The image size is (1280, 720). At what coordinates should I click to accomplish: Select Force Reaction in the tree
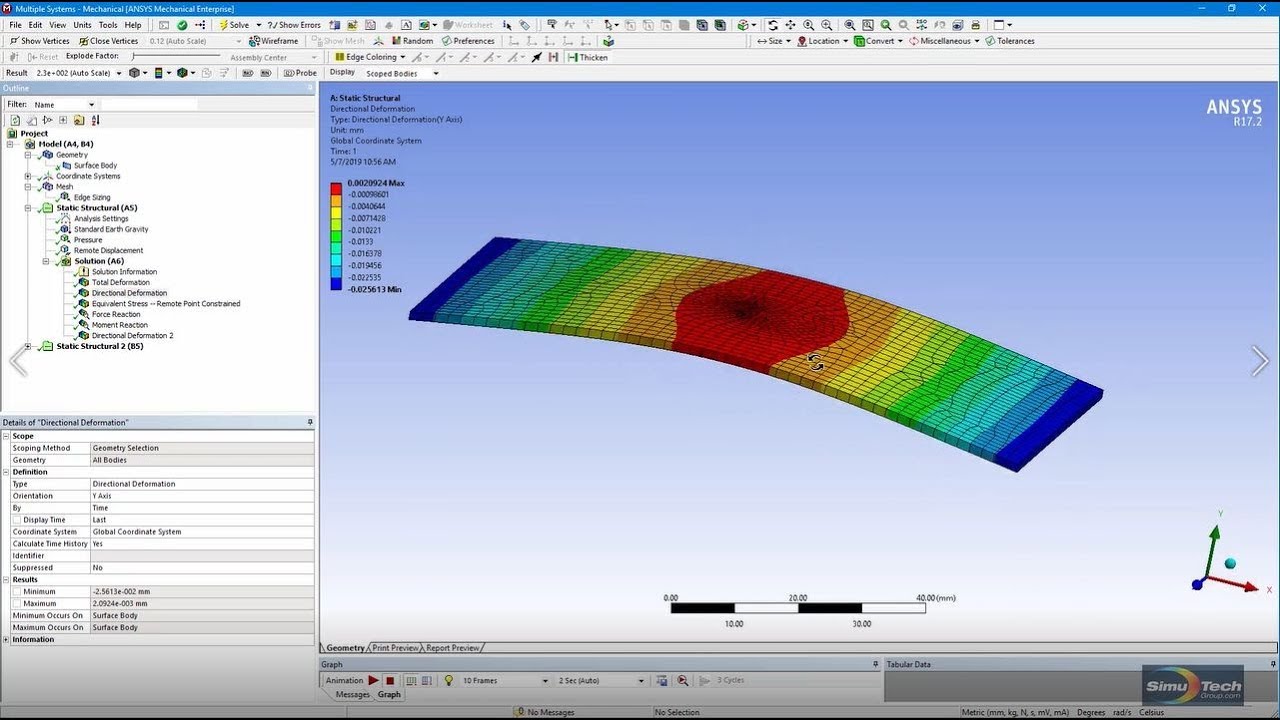[116, 314]
